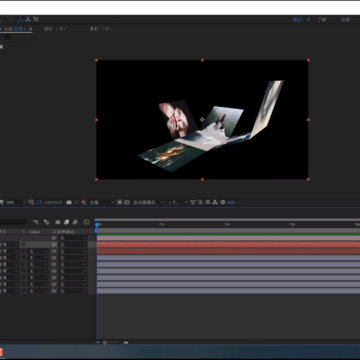Select the pink layer bar in timeline
Screen dimensions: 360x360
(x=228, y=238)
